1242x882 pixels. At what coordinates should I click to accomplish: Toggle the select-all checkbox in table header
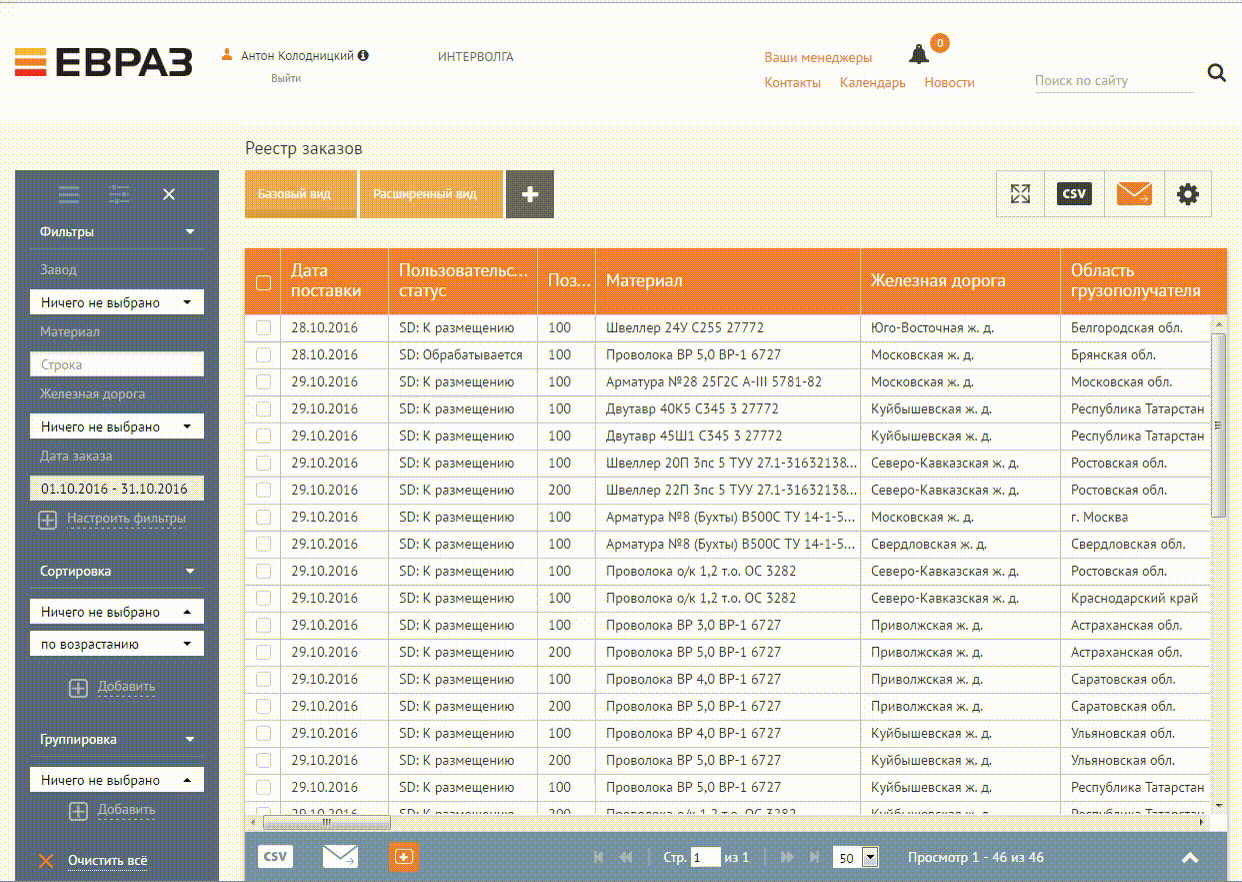(263, 283)
